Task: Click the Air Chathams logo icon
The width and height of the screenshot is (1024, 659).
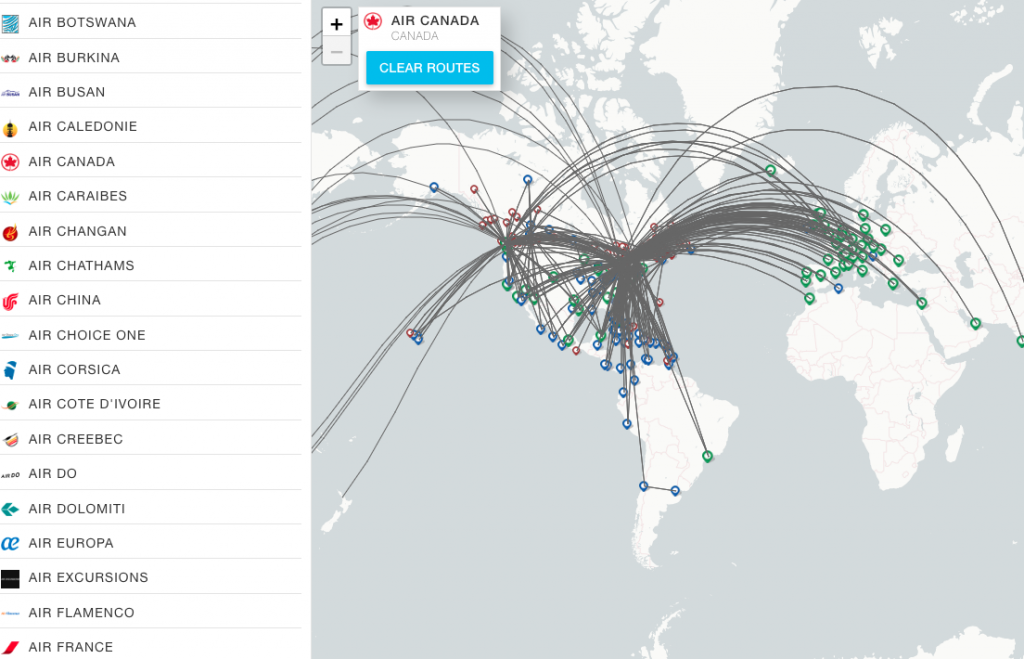Action: pyautogui.click(x=10, y=266)
